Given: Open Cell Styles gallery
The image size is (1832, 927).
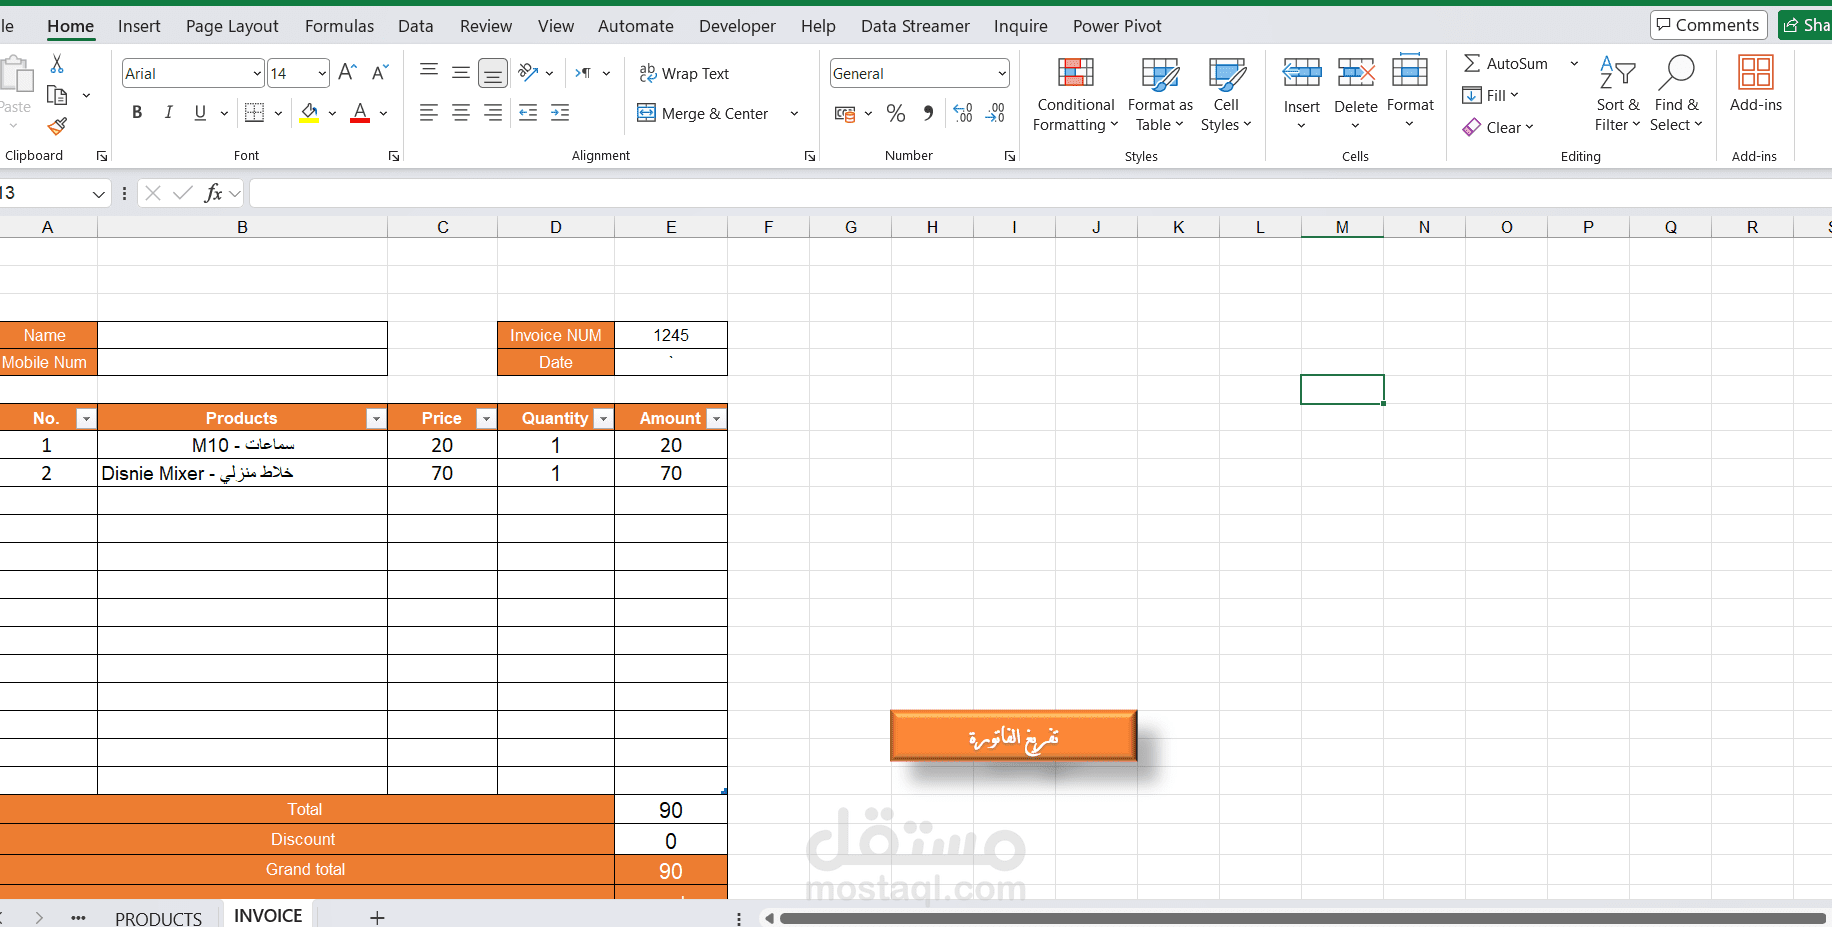Looking at the screenshot, I should 1226,95.
